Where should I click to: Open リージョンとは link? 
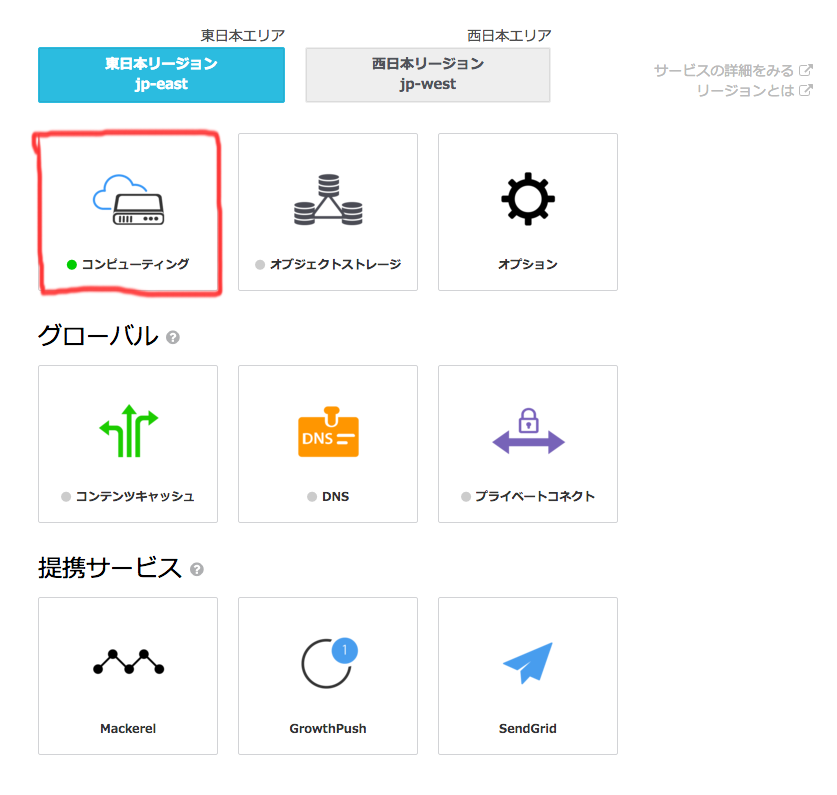[745, 91]
